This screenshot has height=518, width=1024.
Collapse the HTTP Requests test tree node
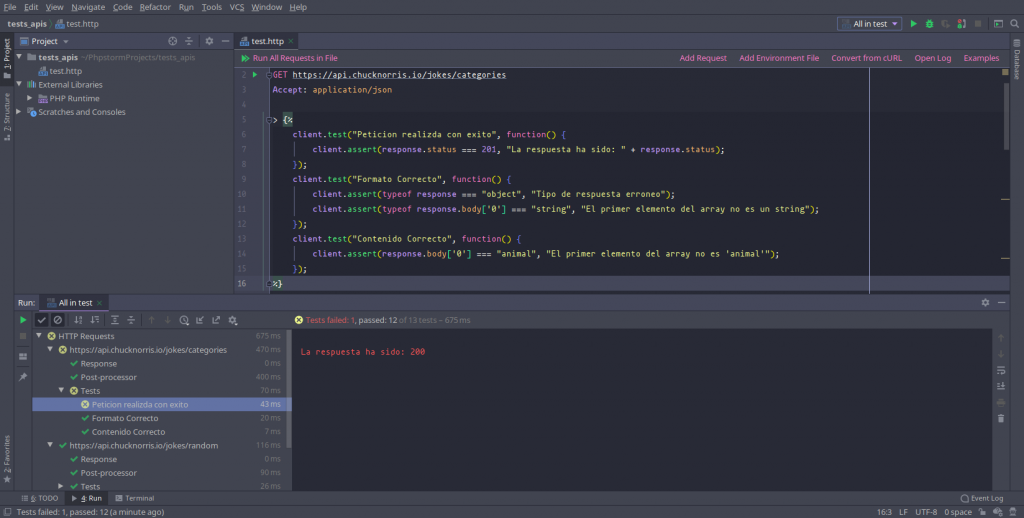click(x=38, y=336)
